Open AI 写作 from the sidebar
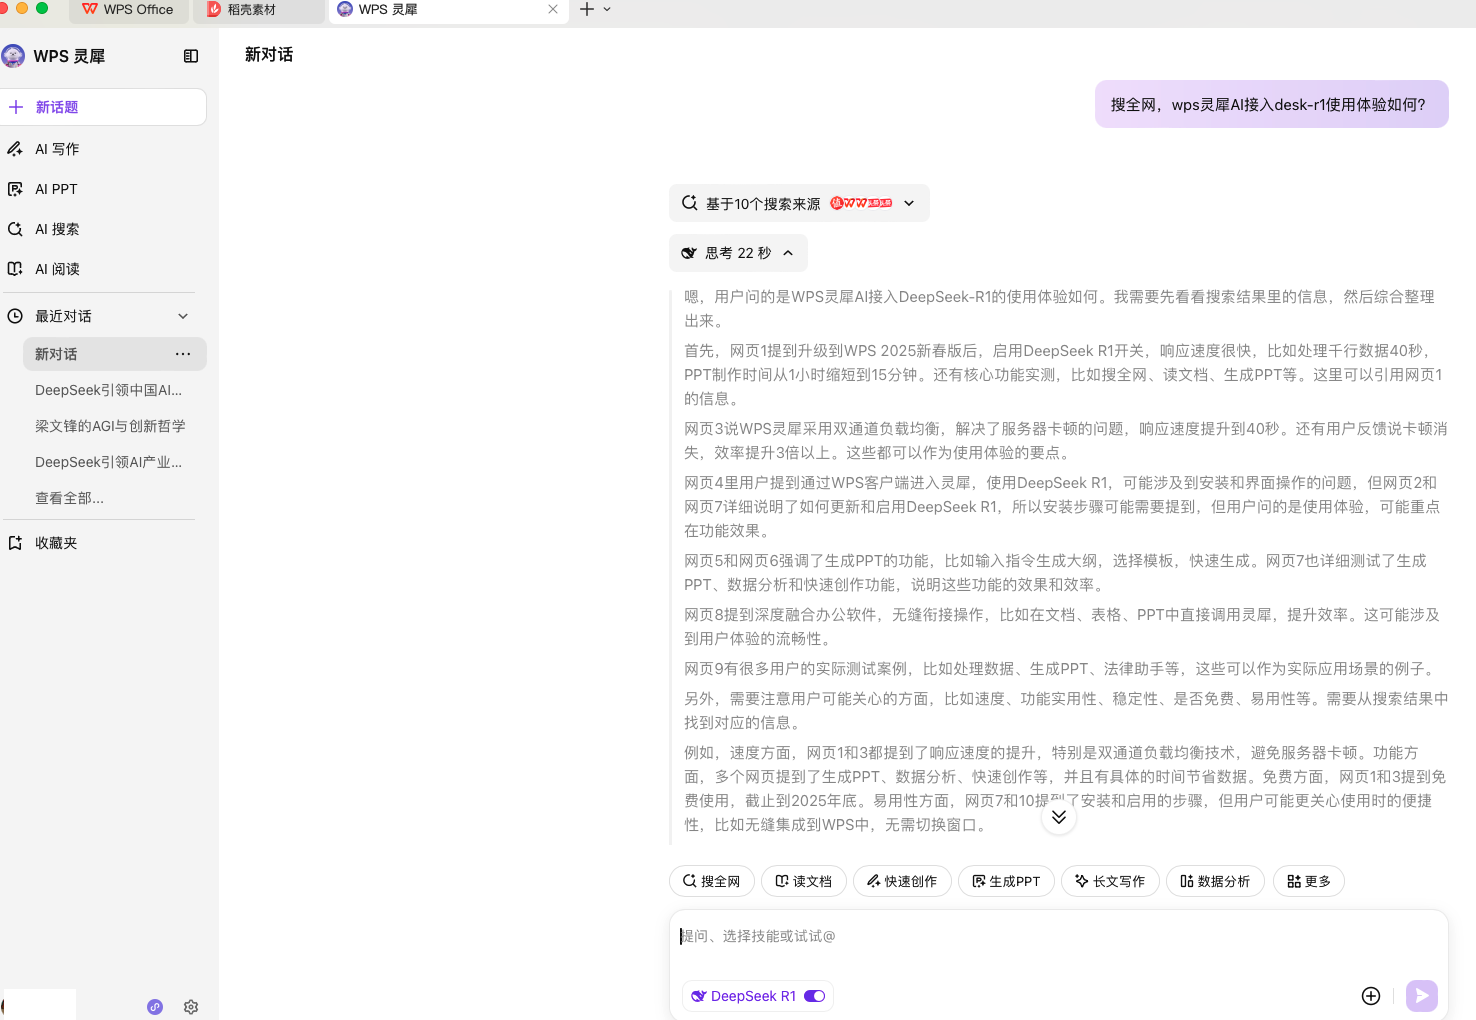1476x1020 pixels. [x=57, y=148]
